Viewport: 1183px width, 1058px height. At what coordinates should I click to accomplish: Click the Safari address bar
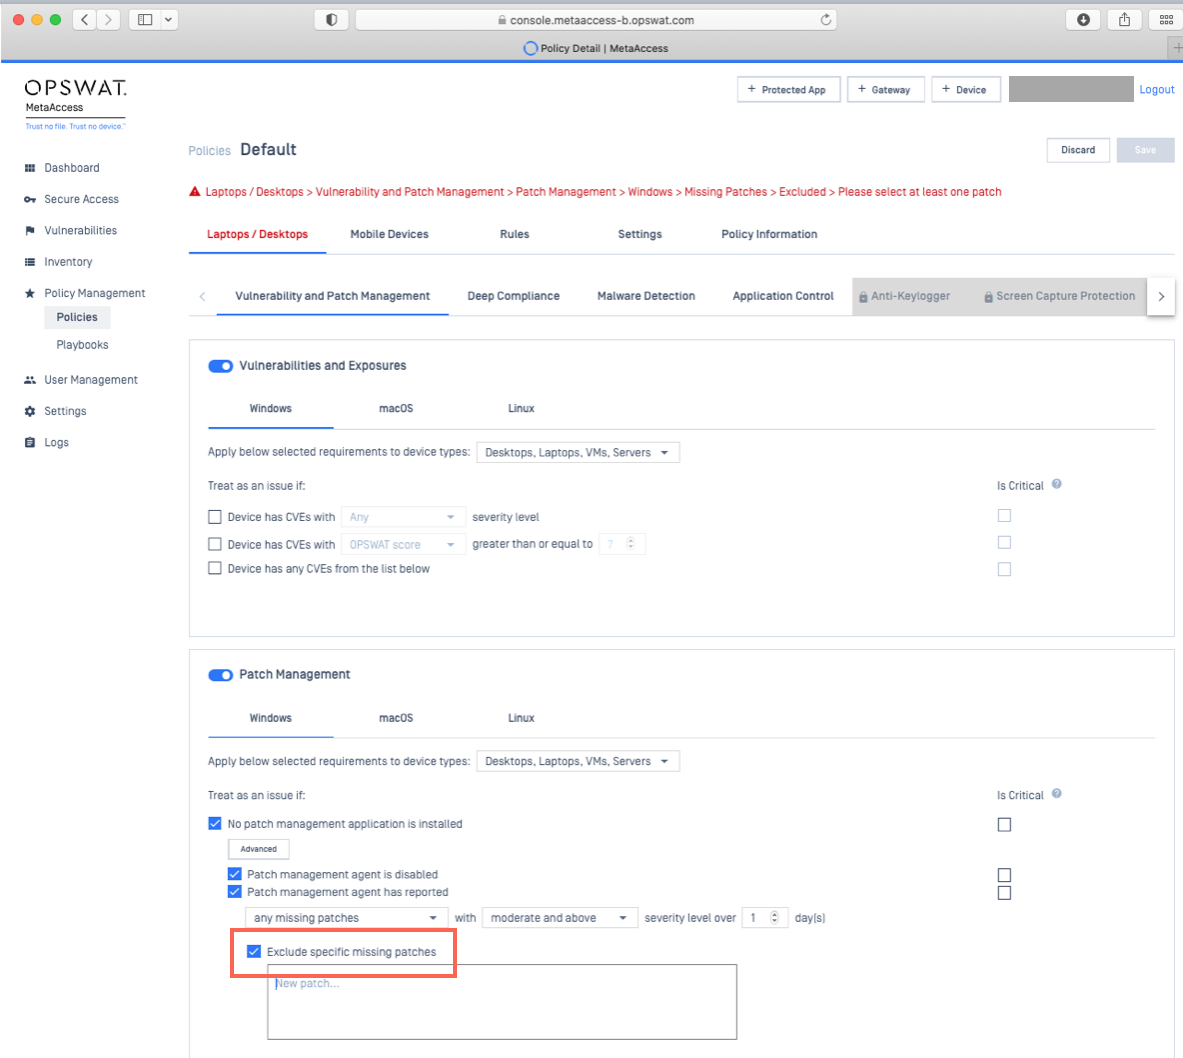[x=595, y=20]
